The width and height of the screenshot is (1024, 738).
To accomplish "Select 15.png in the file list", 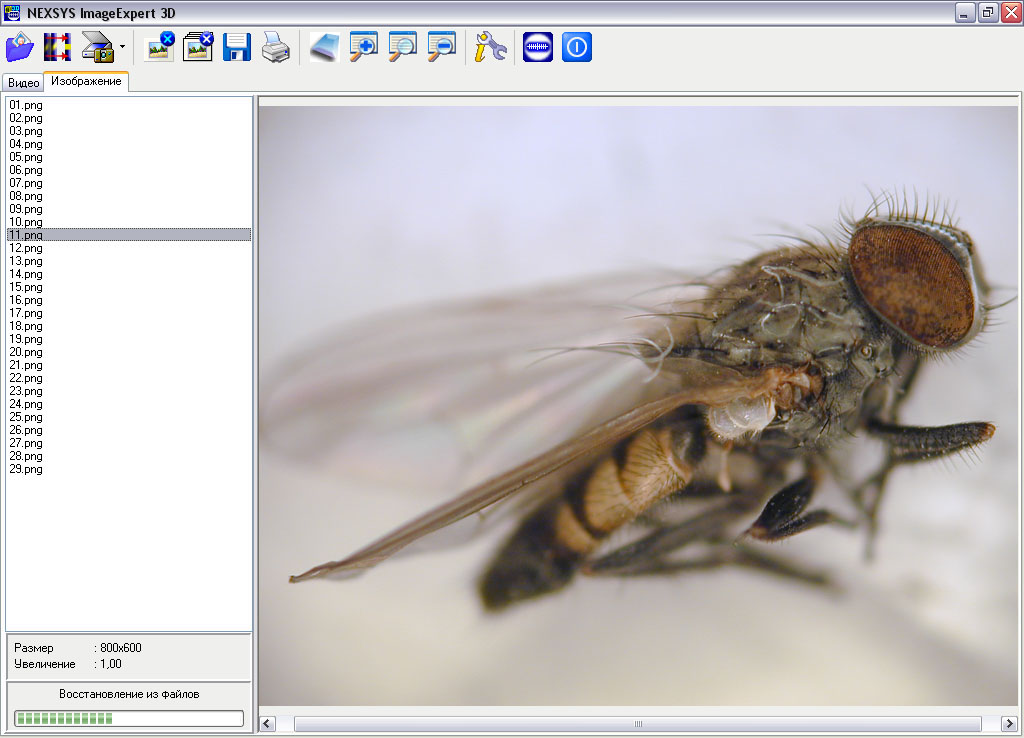I will coord(26,287).
